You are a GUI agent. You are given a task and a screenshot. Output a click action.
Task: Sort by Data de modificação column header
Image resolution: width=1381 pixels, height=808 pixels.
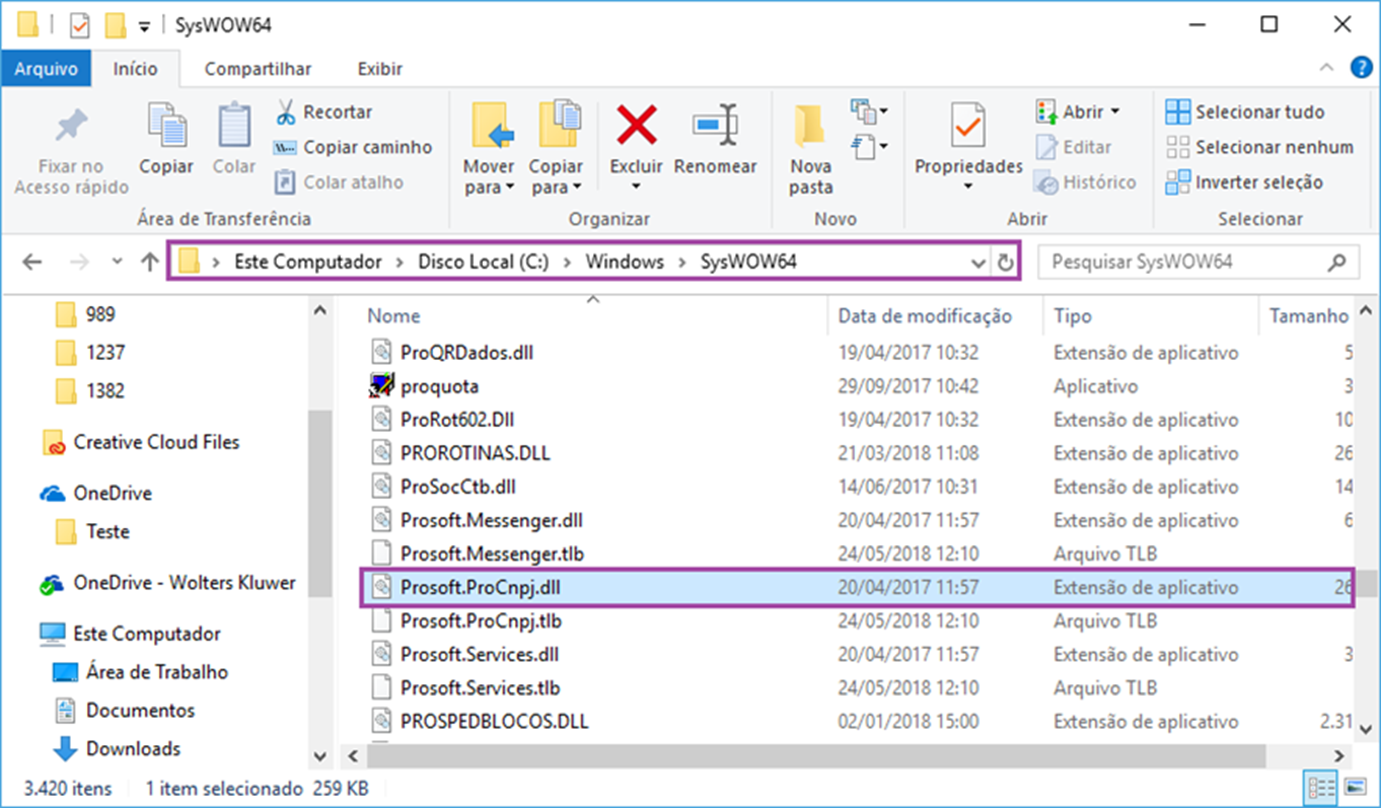[x=925, y=316]
